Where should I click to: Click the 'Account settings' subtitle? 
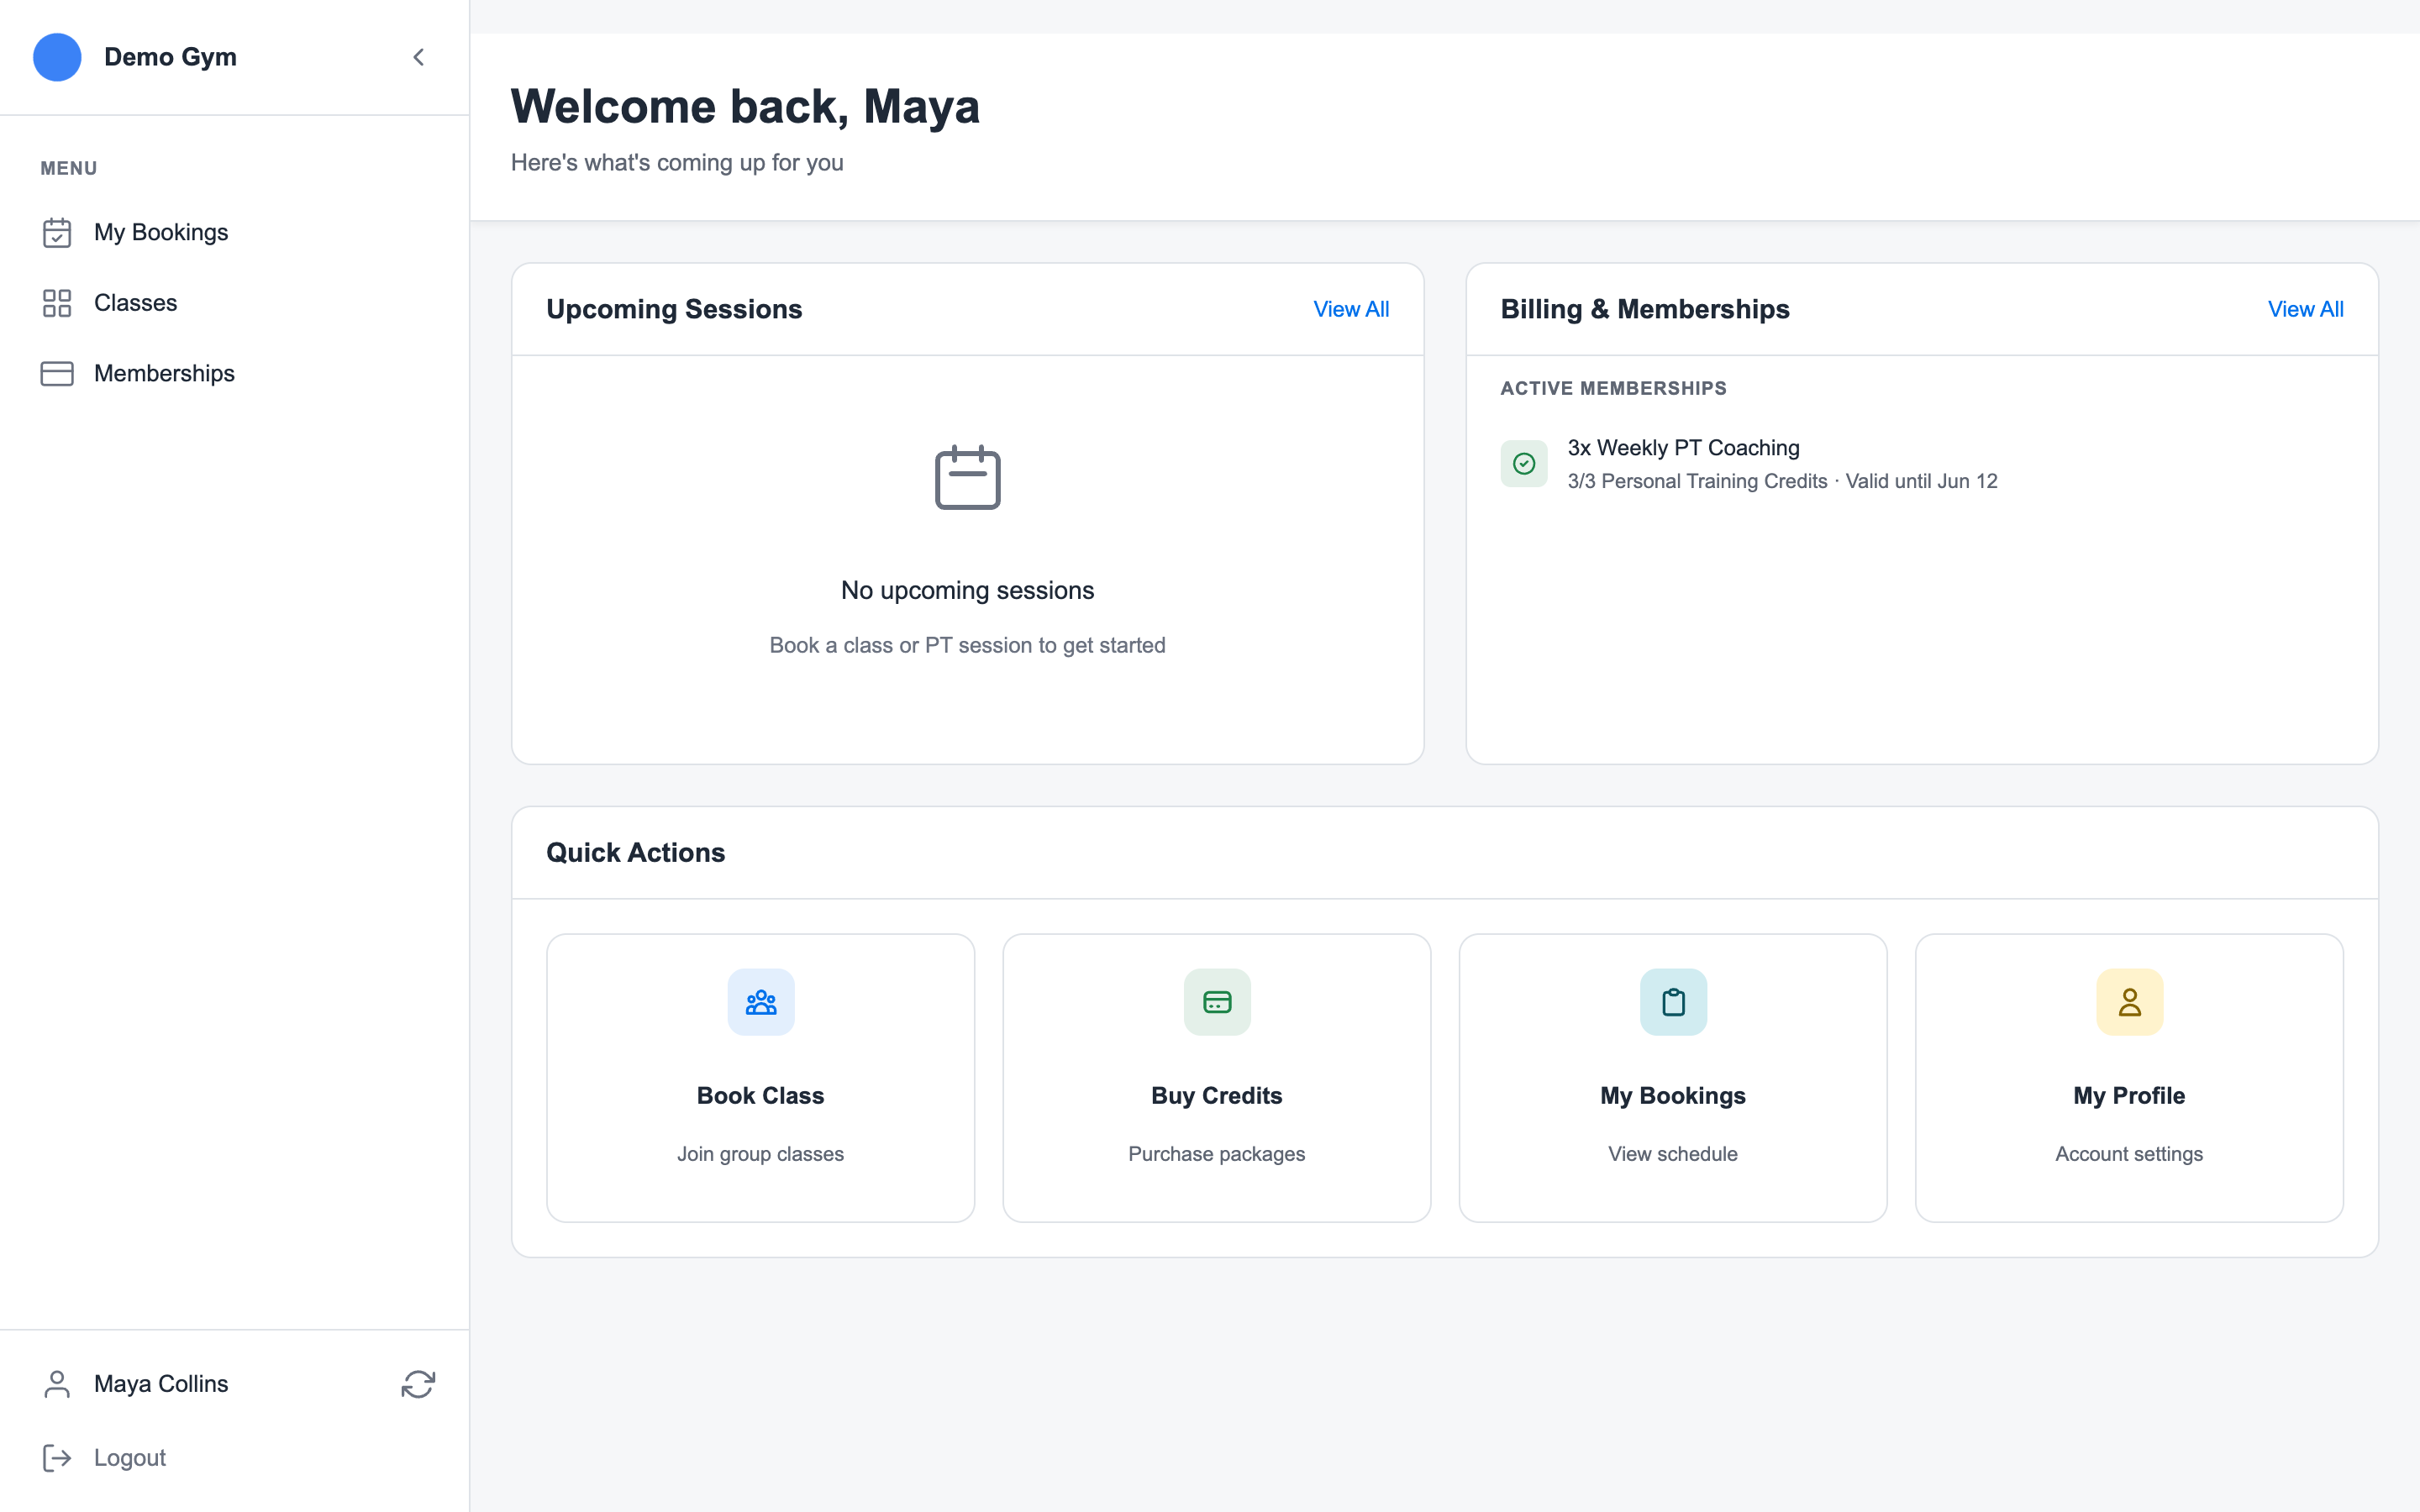tap(2129, 1154)
